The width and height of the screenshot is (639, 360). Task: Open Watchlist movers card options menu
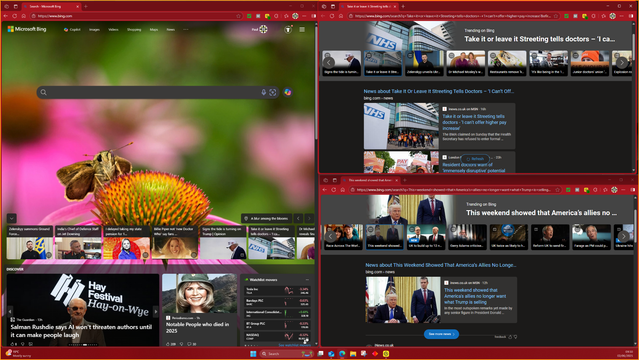307,280
